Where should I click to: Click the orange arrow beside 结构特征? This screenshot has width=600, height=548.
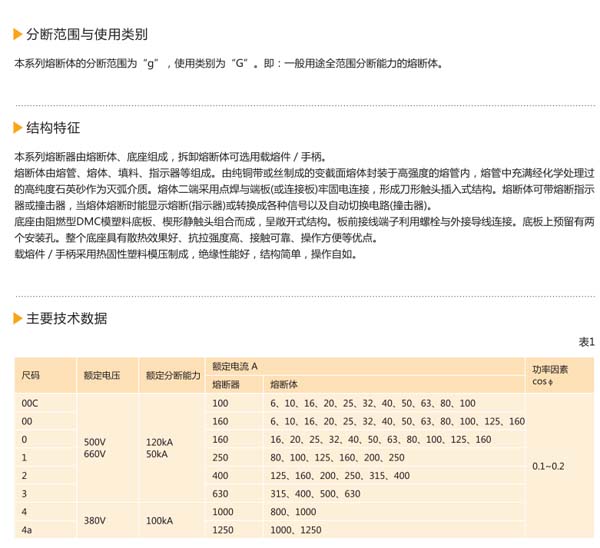click(18, 128)
